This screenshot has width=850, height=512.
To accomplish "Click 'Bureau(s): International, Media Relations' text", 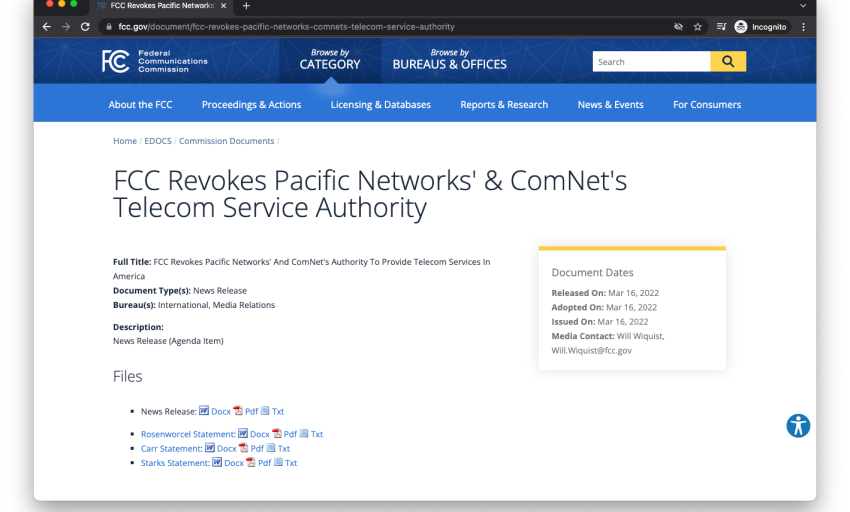I will [x=194, y=305].
